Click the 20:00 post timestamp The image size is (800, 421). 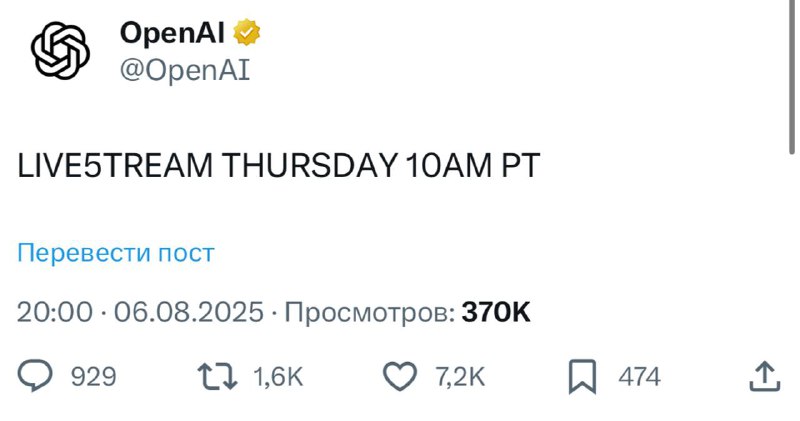click(55, 312)
